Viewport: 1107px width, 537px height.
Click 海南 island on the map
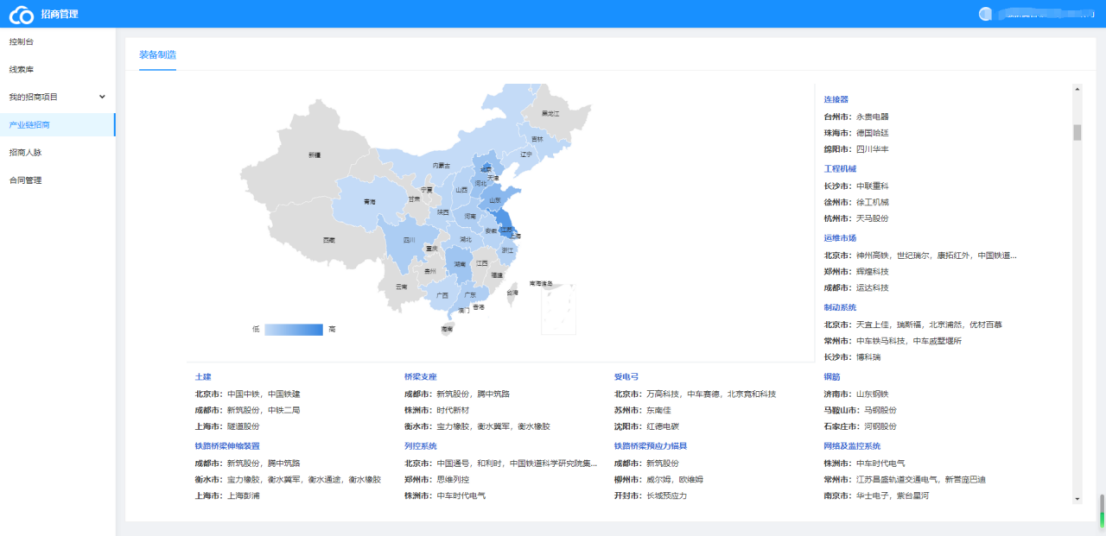click(446, 329)
